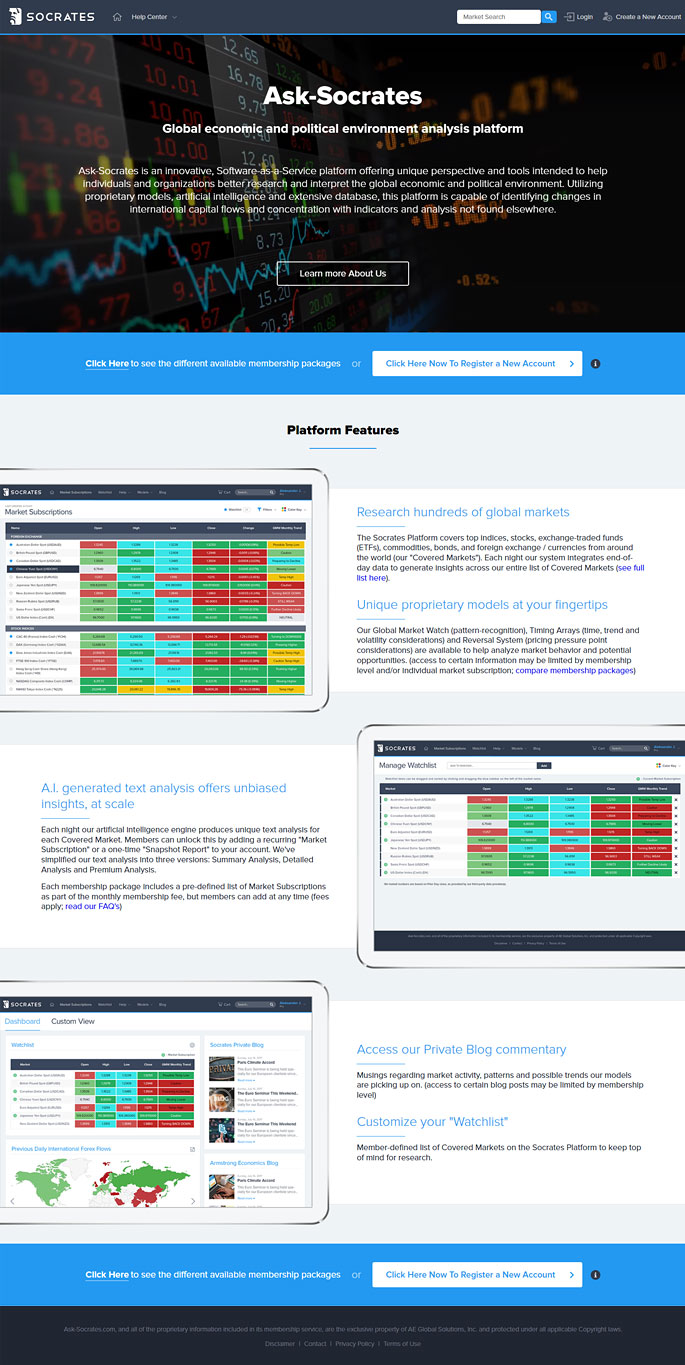The height and width of the screenshot is (1365, 685).
Task: Open the Login link
Action: point(584,17)
